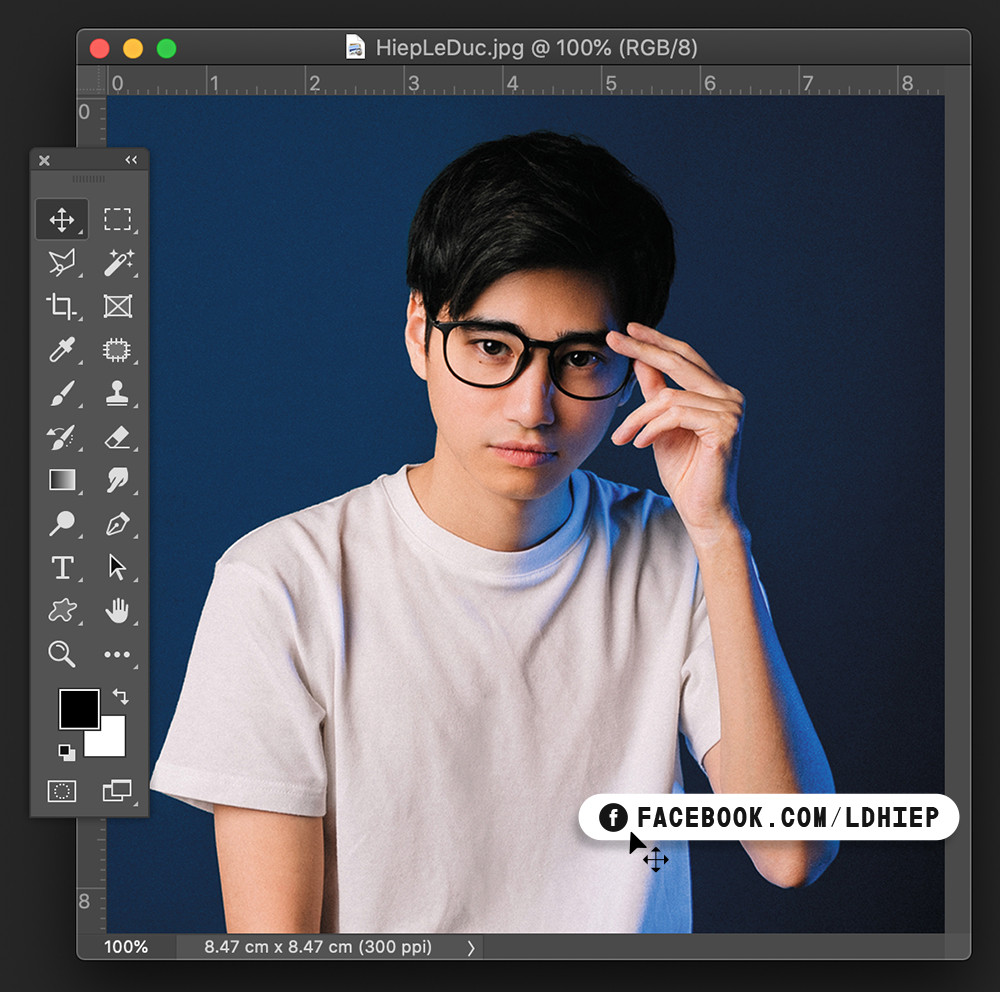Screen dimensions: 1000x992
Task: Select the Hand tool
Action: (117, 611)
